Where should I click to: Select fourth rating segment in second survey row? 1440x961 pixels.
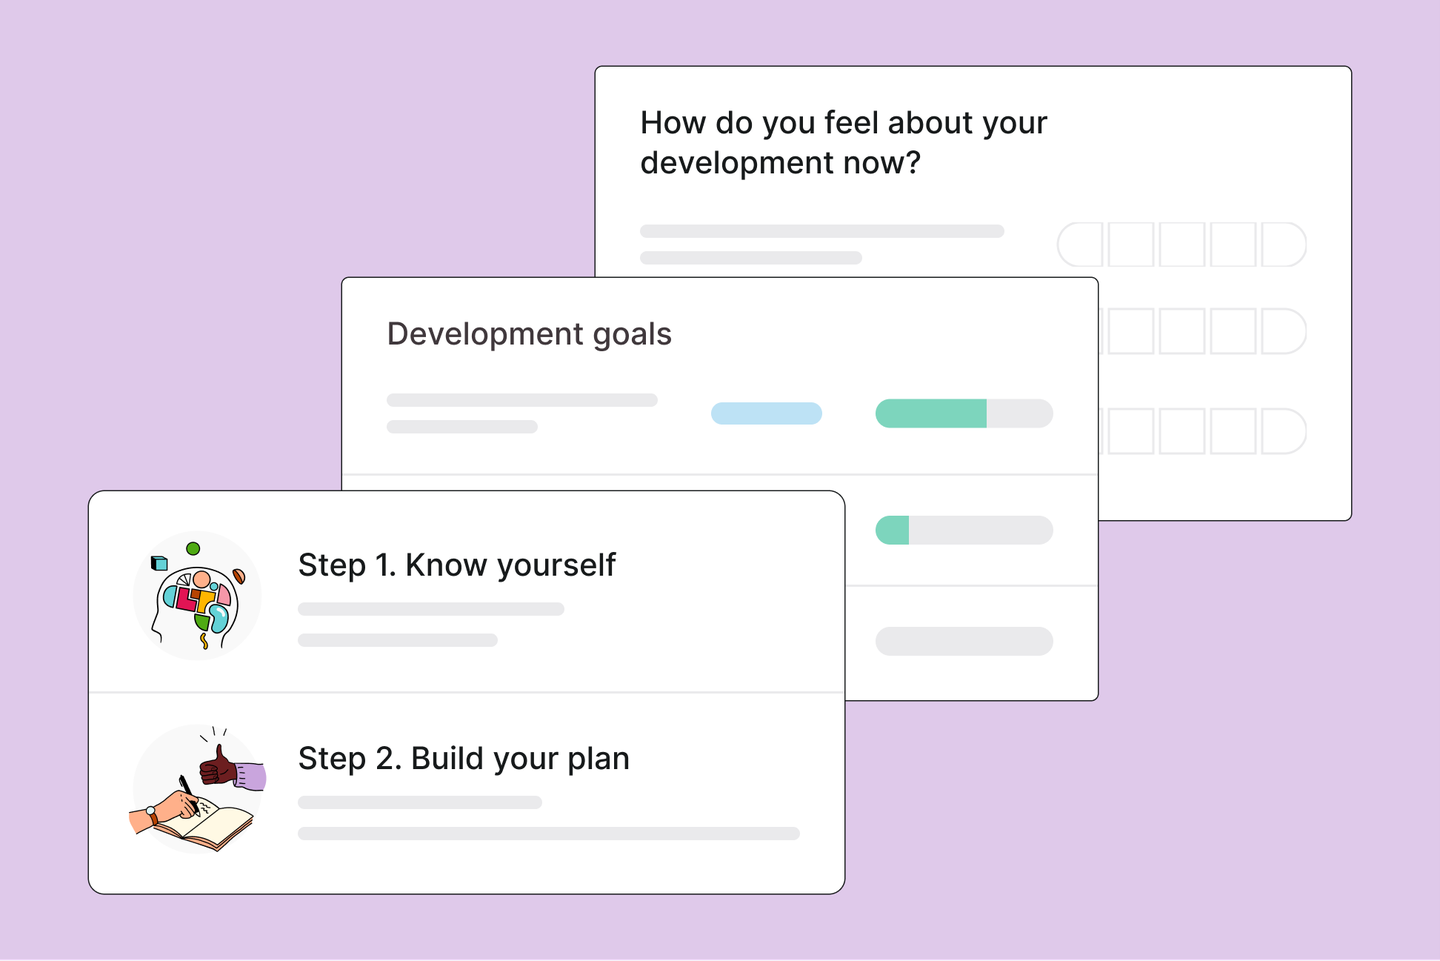(1233, 331)
